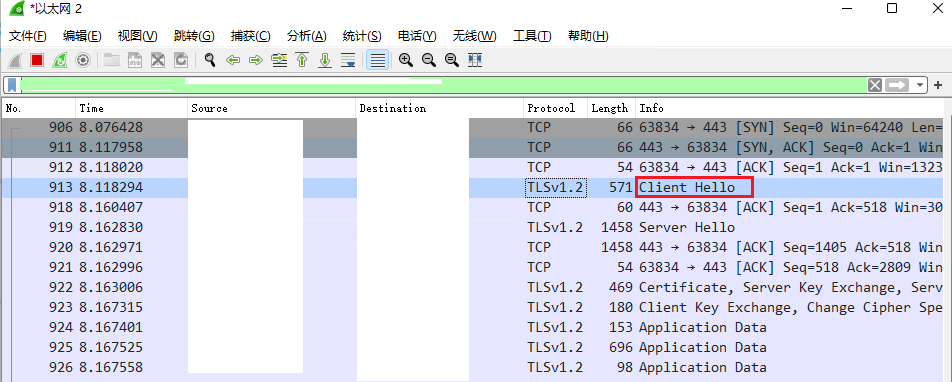Select packet 918 at time 8.160407

pyautogui.click(x=473, y=208)
